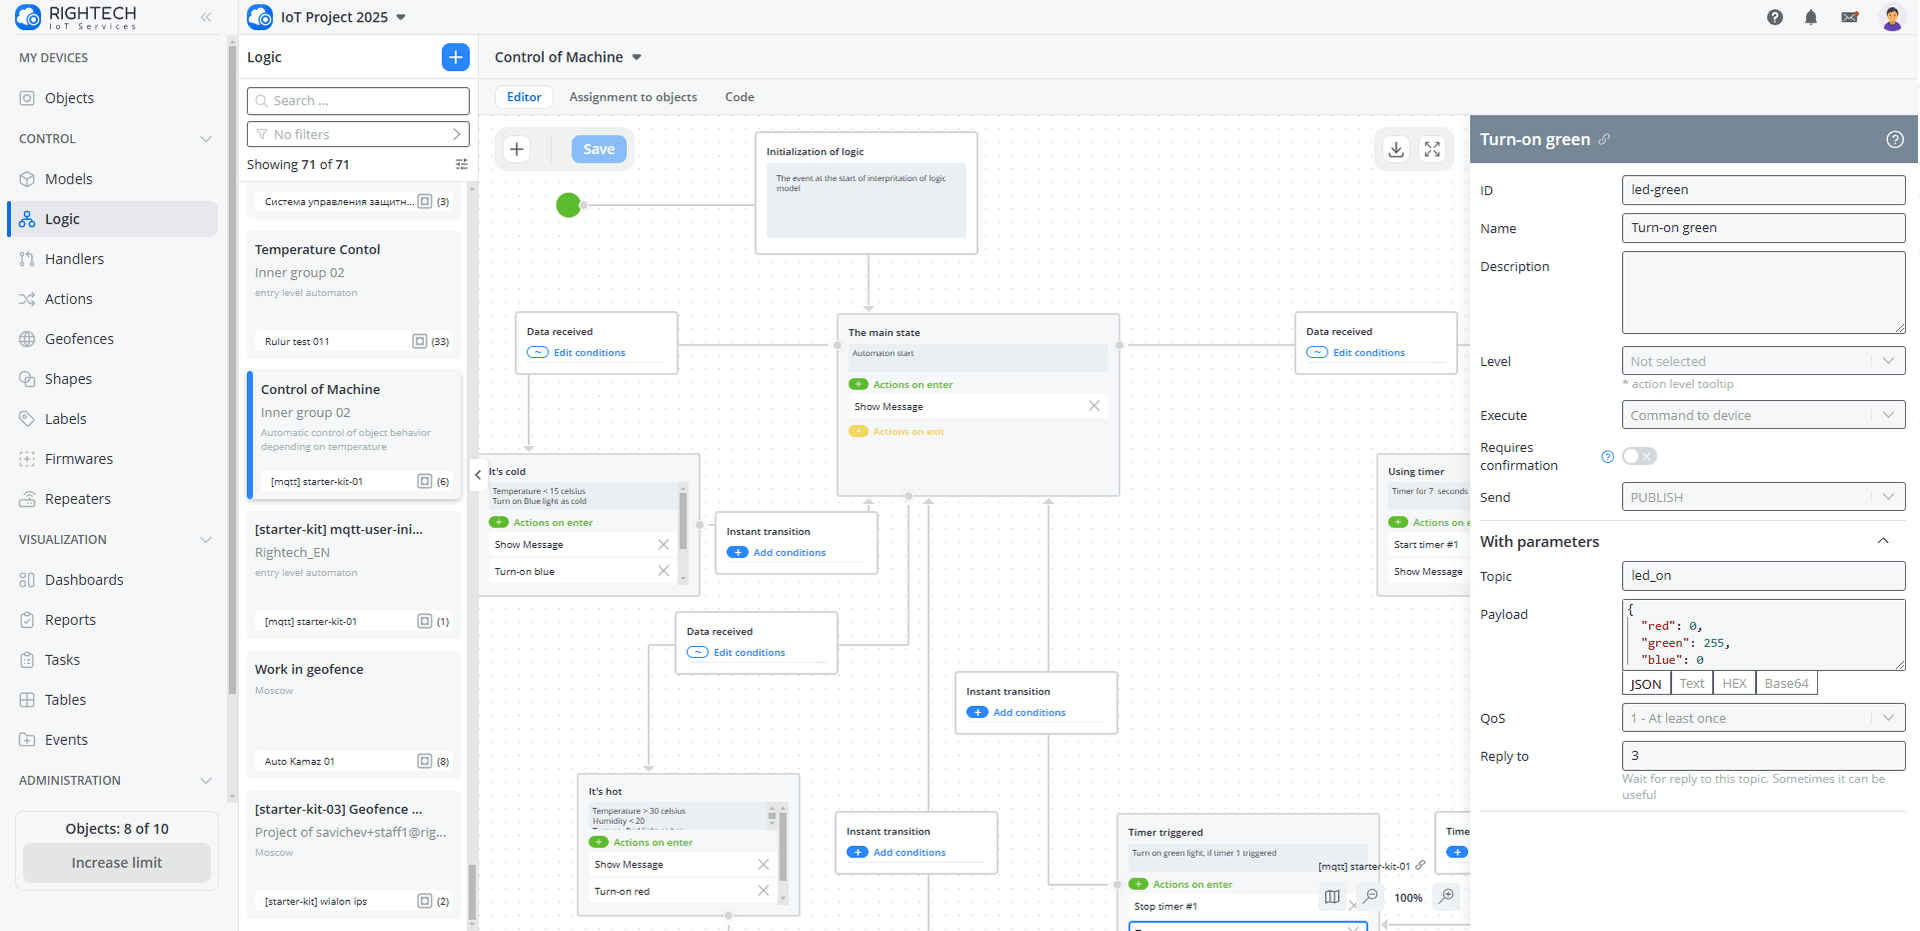Image resolution: width=1920 pixels, height=931 pixels.
Task: Open the Code tab
Action: click(x=739, y=97)
